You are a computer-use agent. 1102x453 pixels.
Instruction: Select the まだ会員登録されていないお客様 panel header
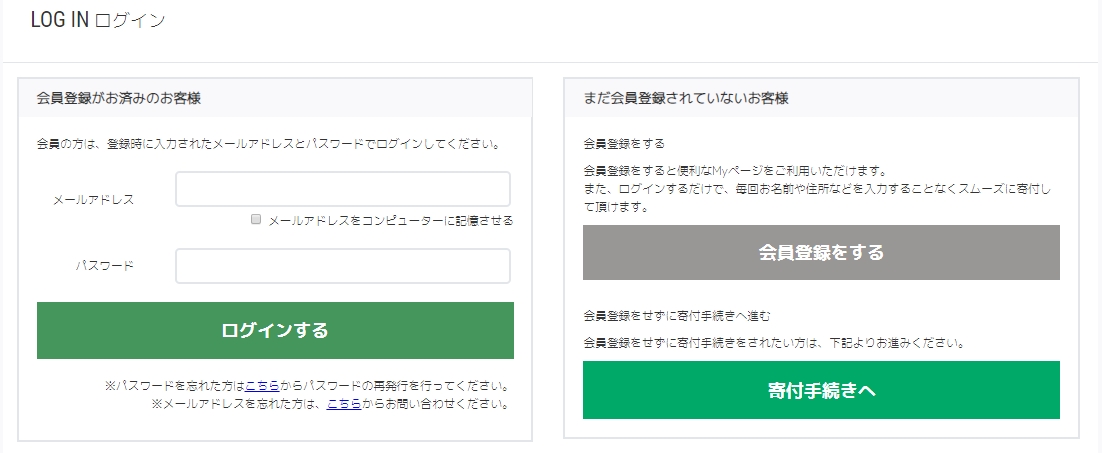coord(686,98)
